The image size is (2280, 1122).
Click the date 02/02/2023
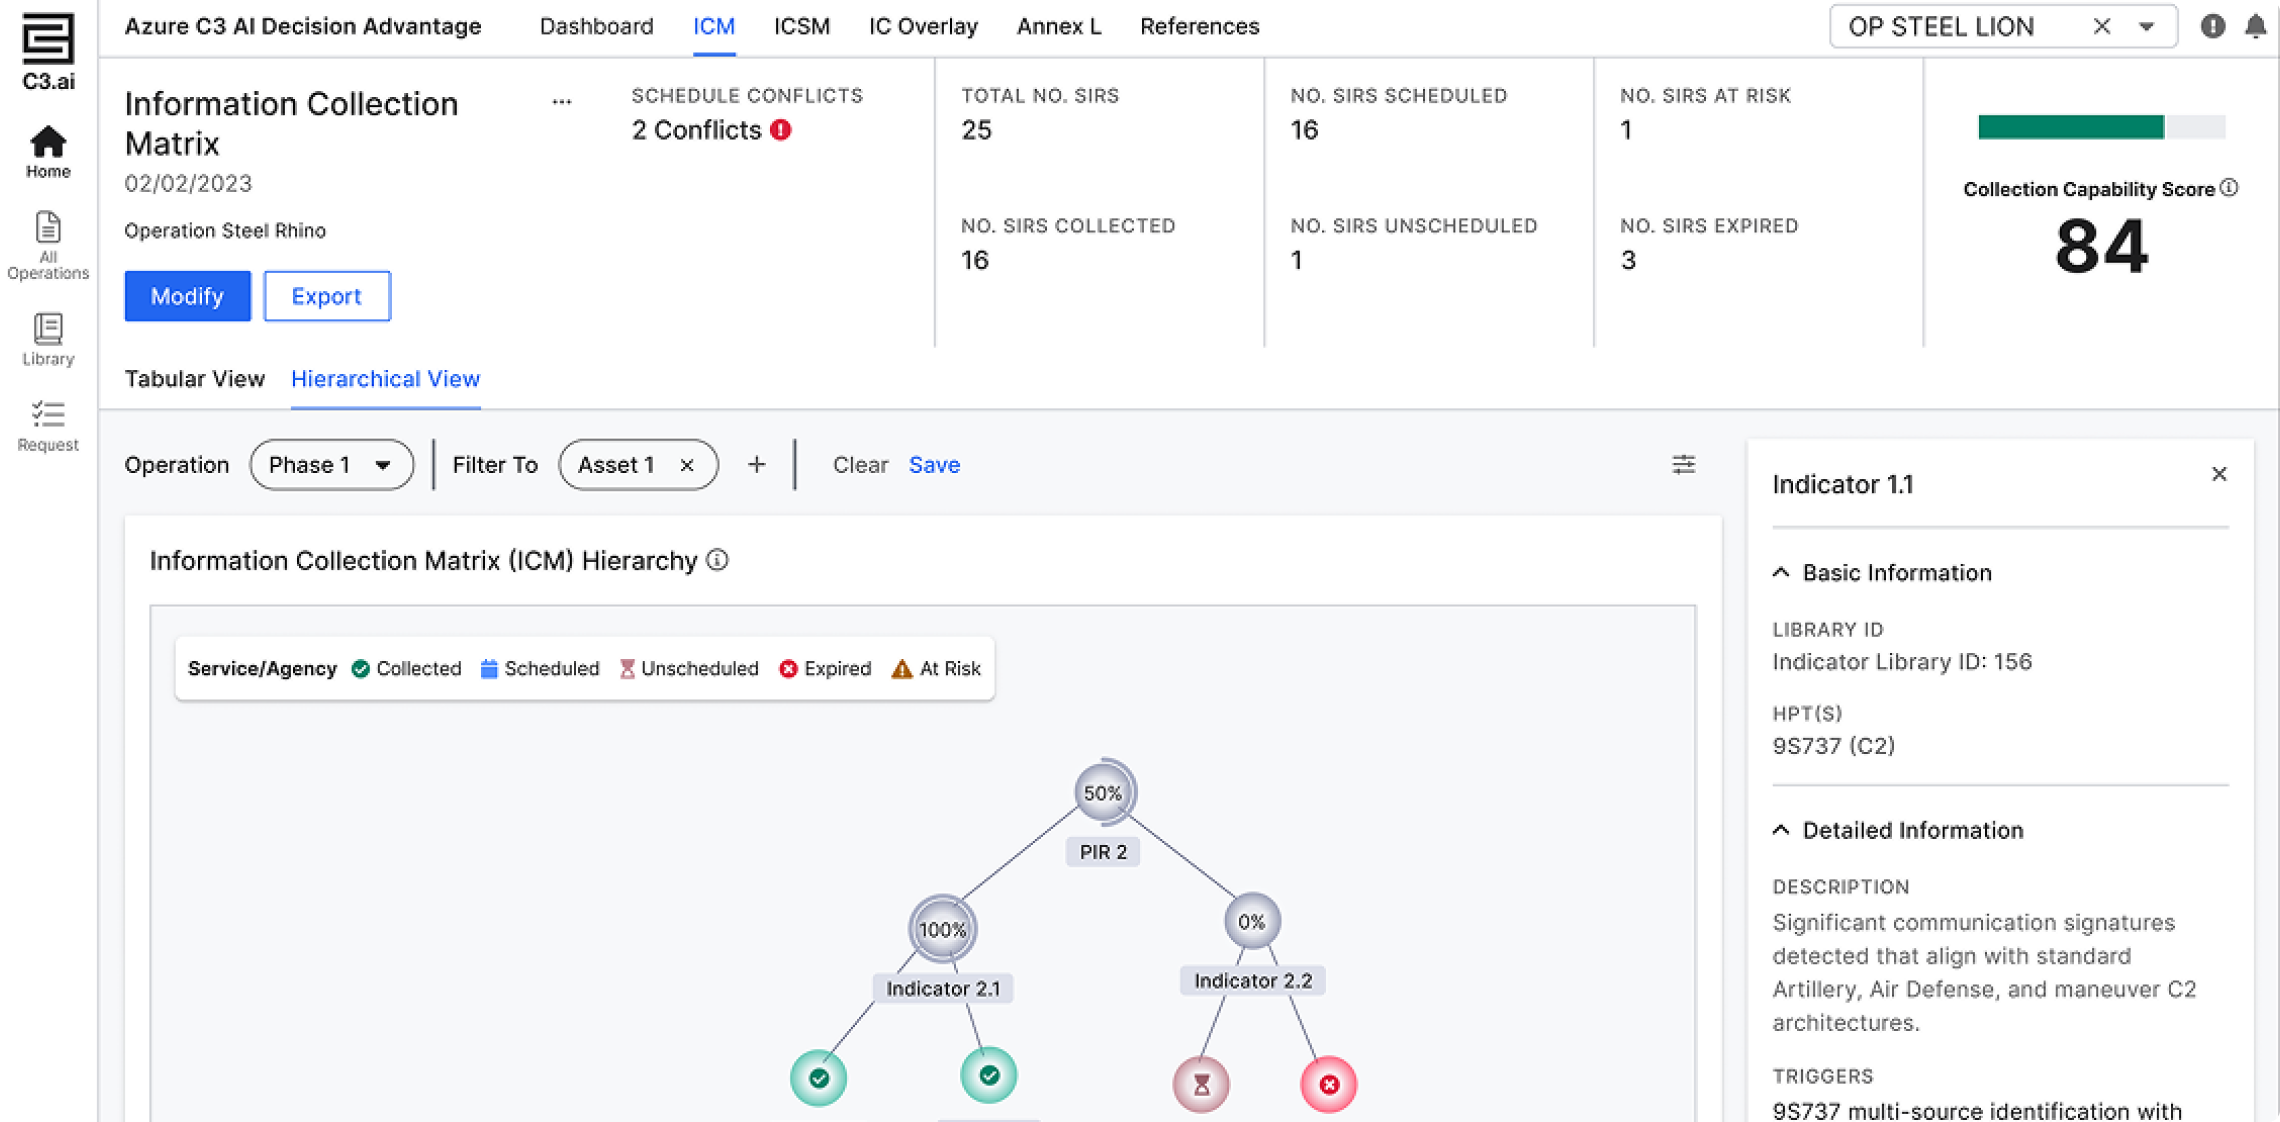188,184
